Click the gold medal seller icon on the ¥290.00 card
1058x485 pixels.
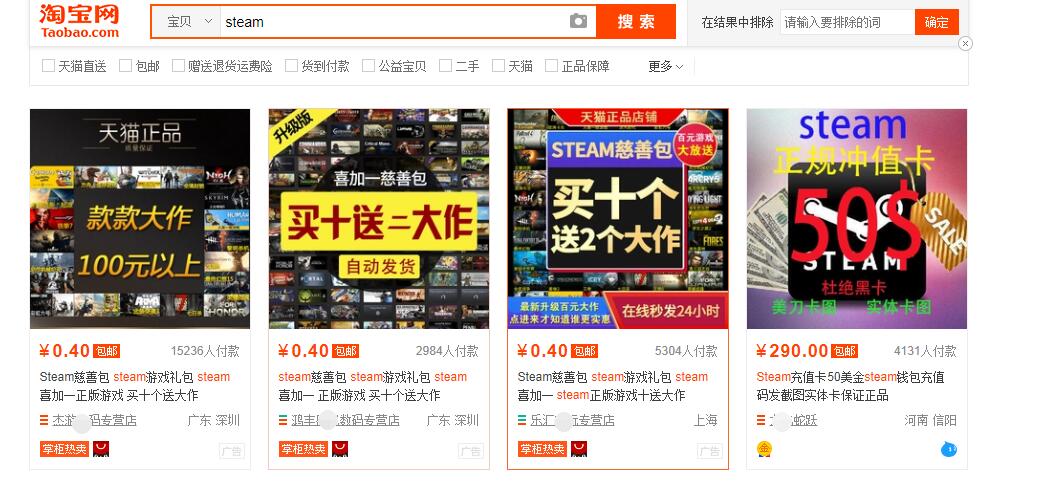[x=764, y=449]
